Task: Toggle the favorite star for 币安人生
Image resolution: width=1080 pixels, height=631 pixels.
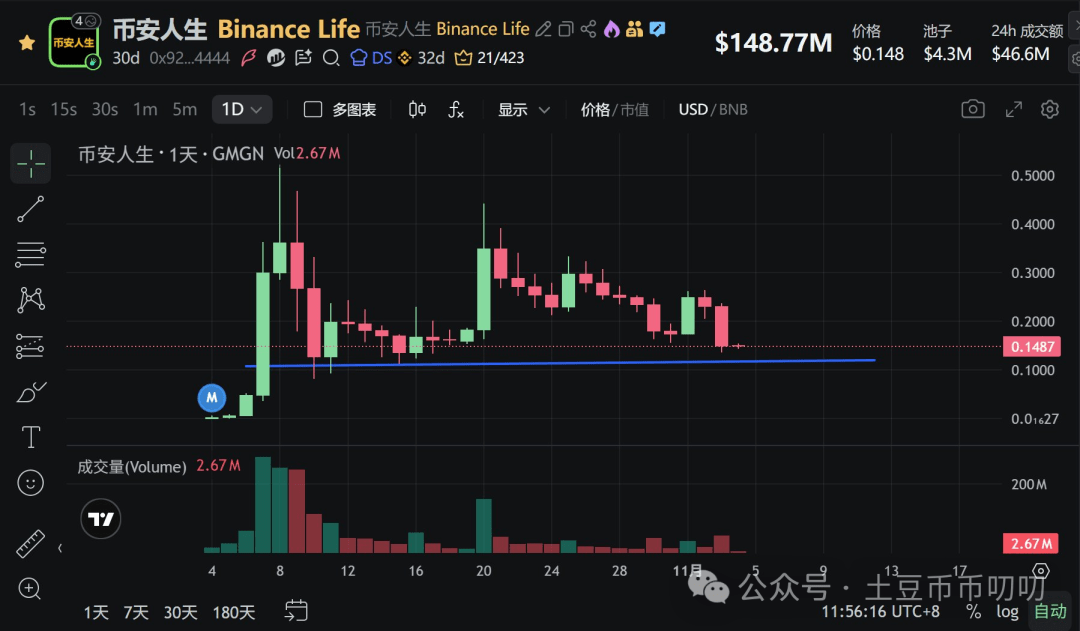Action: click(x=27, y=43)
